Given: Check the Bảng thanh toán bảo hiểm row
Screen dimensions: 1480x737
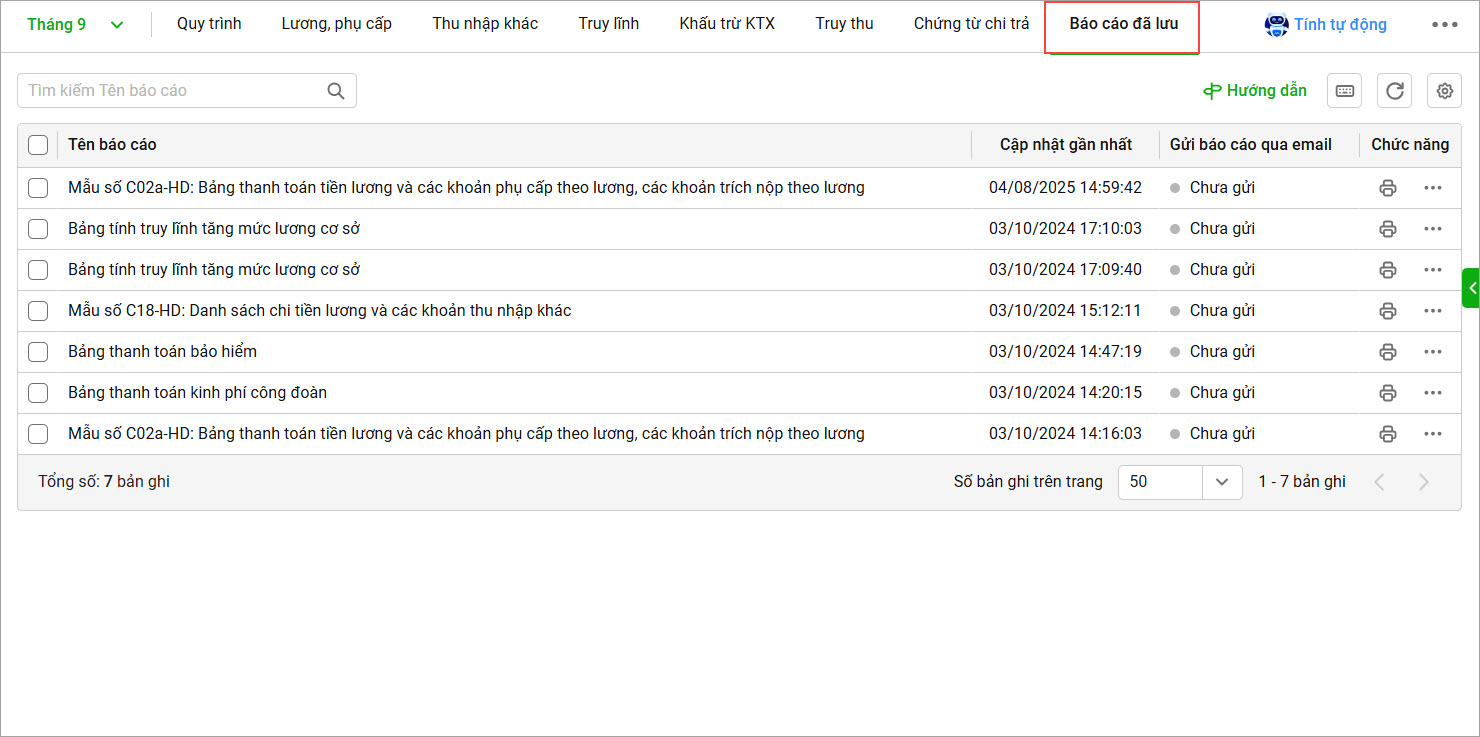Looking at the screenshot, I should point(38,352).
